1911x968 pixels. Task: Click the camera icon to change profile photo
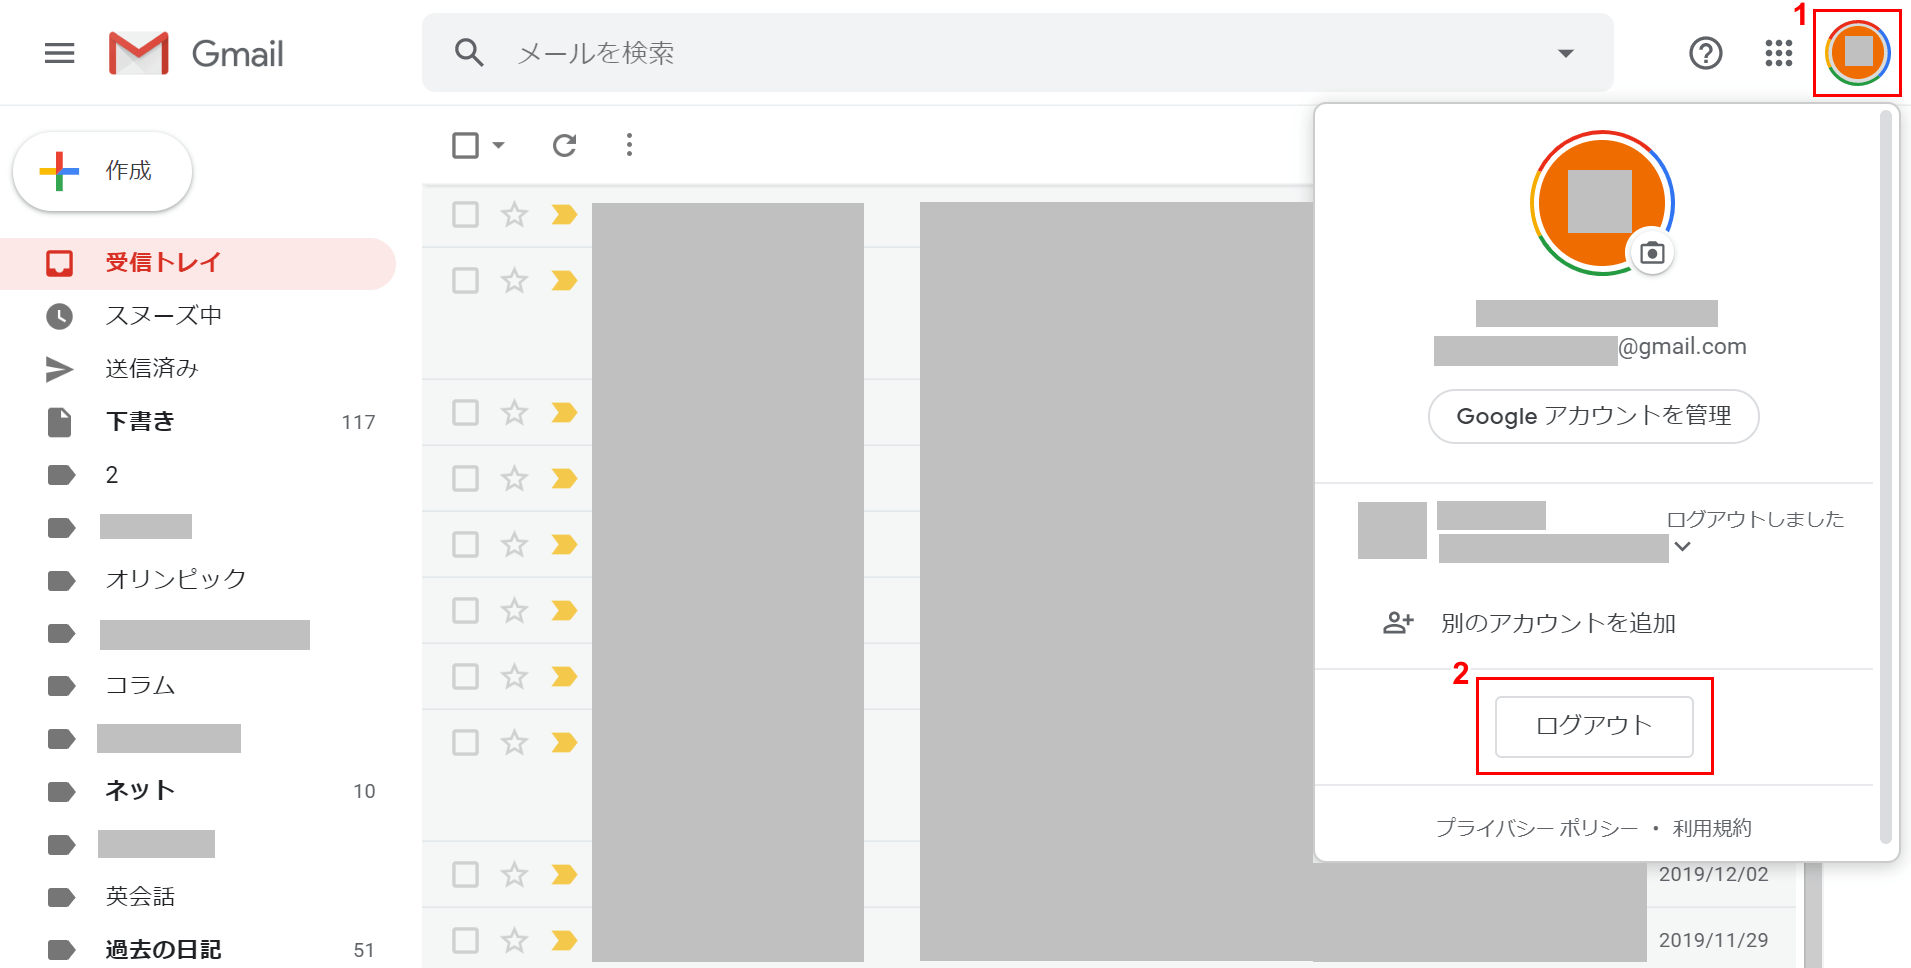tap(1652, 253)
